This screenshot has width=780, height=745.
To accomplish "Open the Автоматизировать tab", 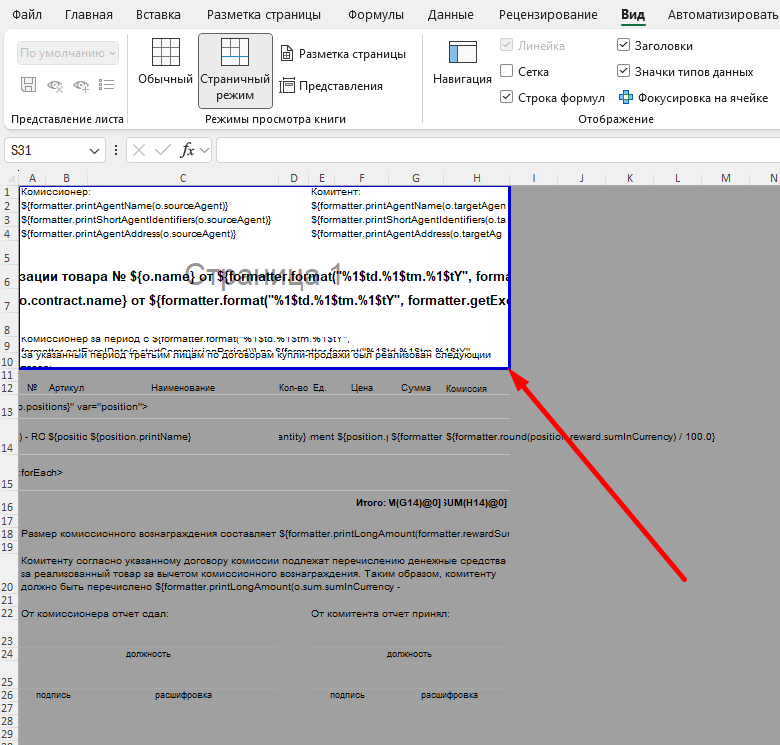I will click(723, 15).
